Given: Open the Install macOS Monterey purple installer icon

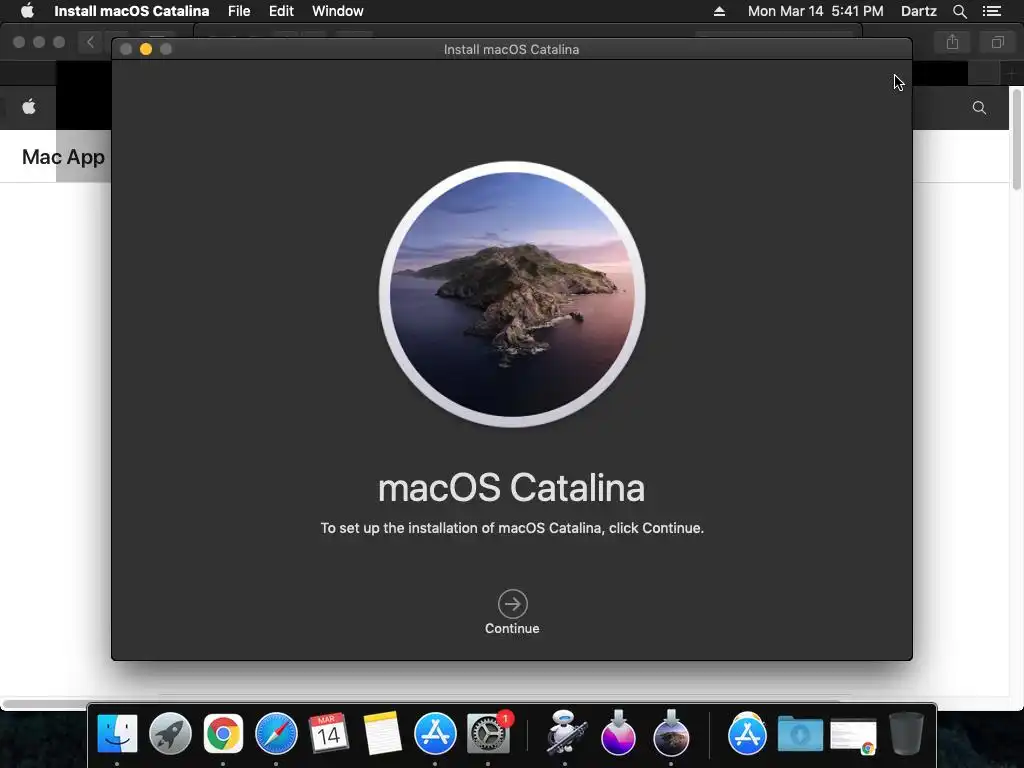Looking at the screenshot, I should click(618, 733).
